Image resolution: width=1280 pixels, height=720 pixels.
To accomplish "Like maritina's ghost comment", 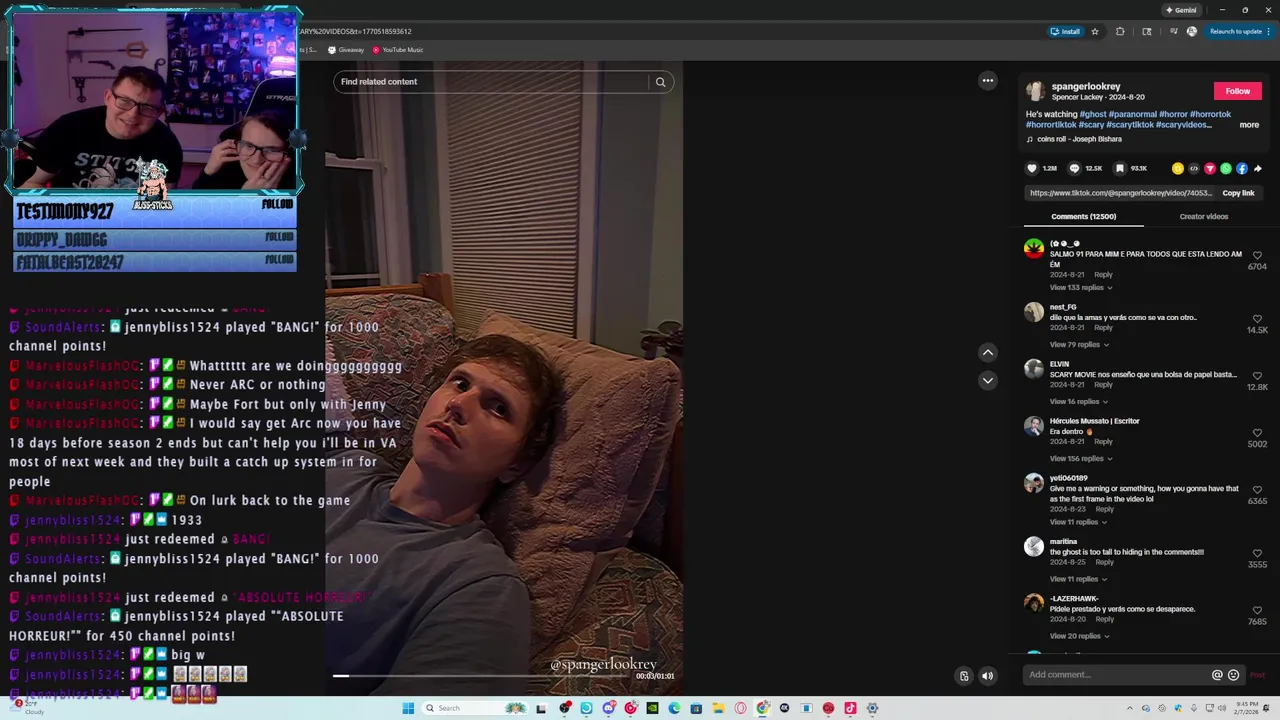I will (x=1257, y=553).
